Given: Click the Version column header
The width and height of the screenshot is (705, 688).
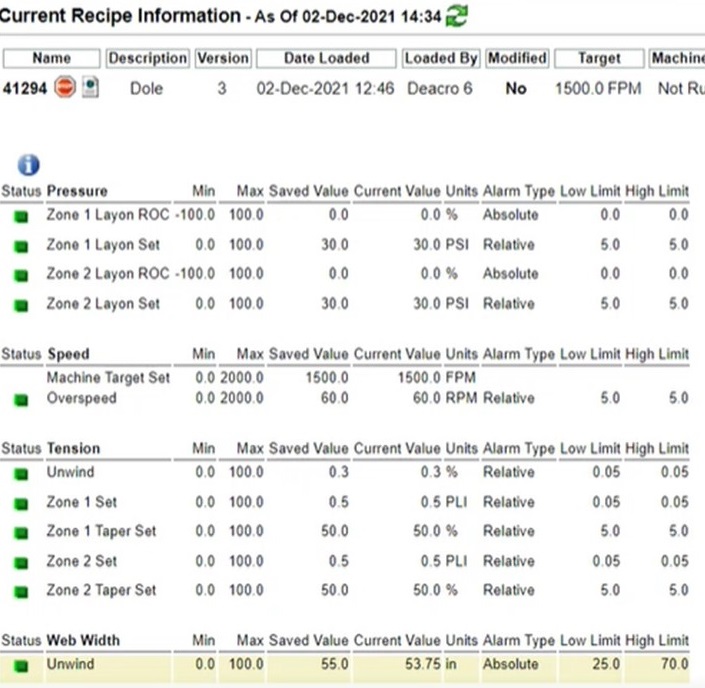Looking at the screenshot, I should click(x=223, y=58).
